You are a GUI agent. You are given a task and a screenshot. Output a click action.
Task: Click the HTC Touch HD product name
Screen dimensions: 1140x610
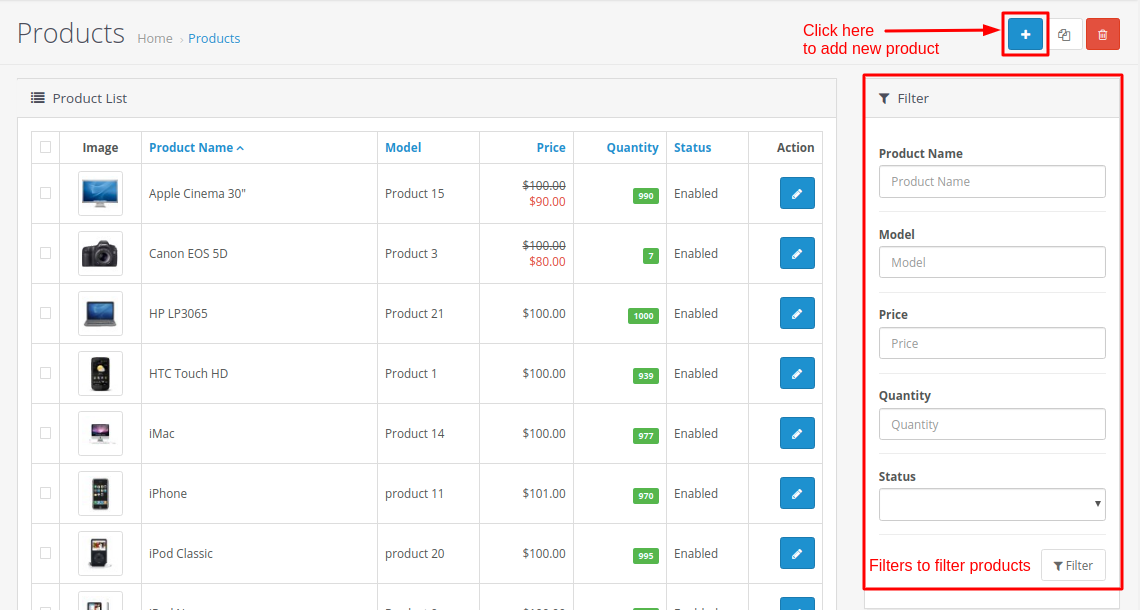click(x=188, y=373)
